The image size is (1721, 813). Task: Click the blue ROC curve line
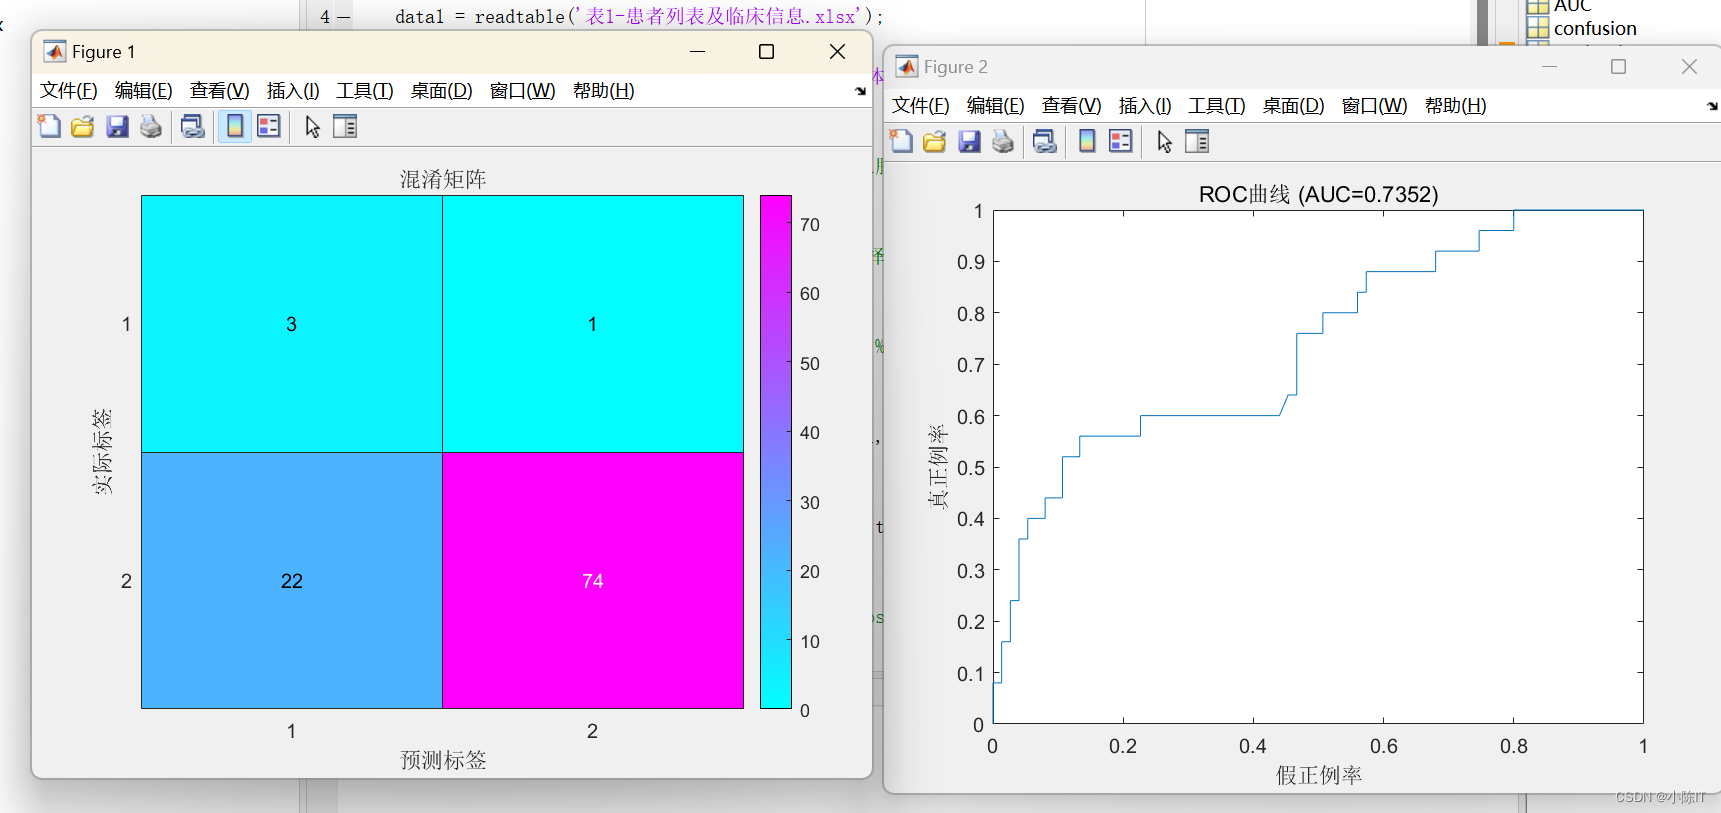pyautogui.click(x=1210, y=415)
